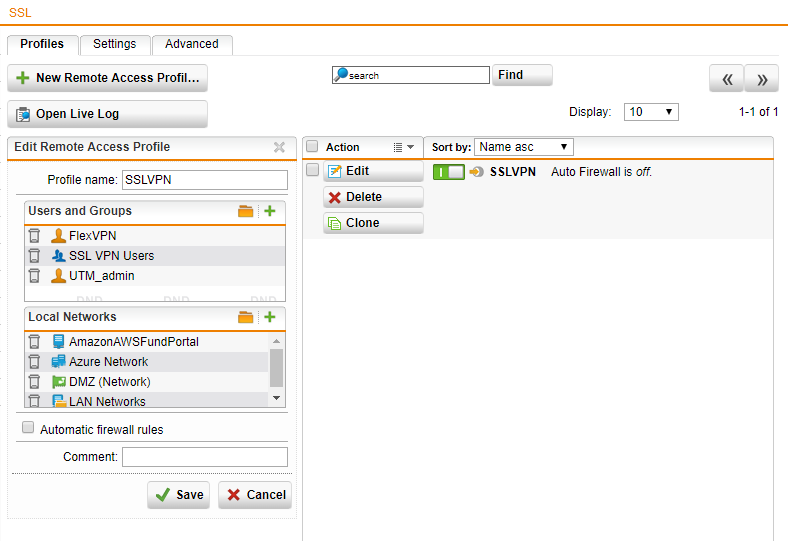This screenshot has width=788, height=541.
Task: Add new network with green plus in Local Networks
Action: pyautogui.click(x=270, y=317)
